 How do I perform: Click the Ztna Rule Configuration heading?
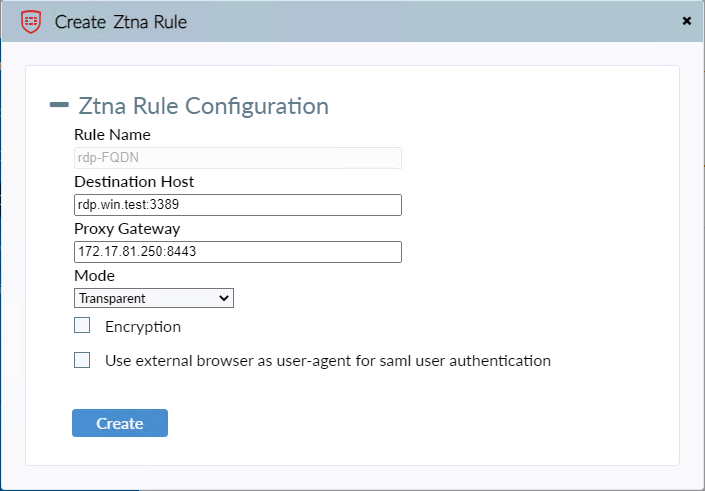[x=203, y=105]
